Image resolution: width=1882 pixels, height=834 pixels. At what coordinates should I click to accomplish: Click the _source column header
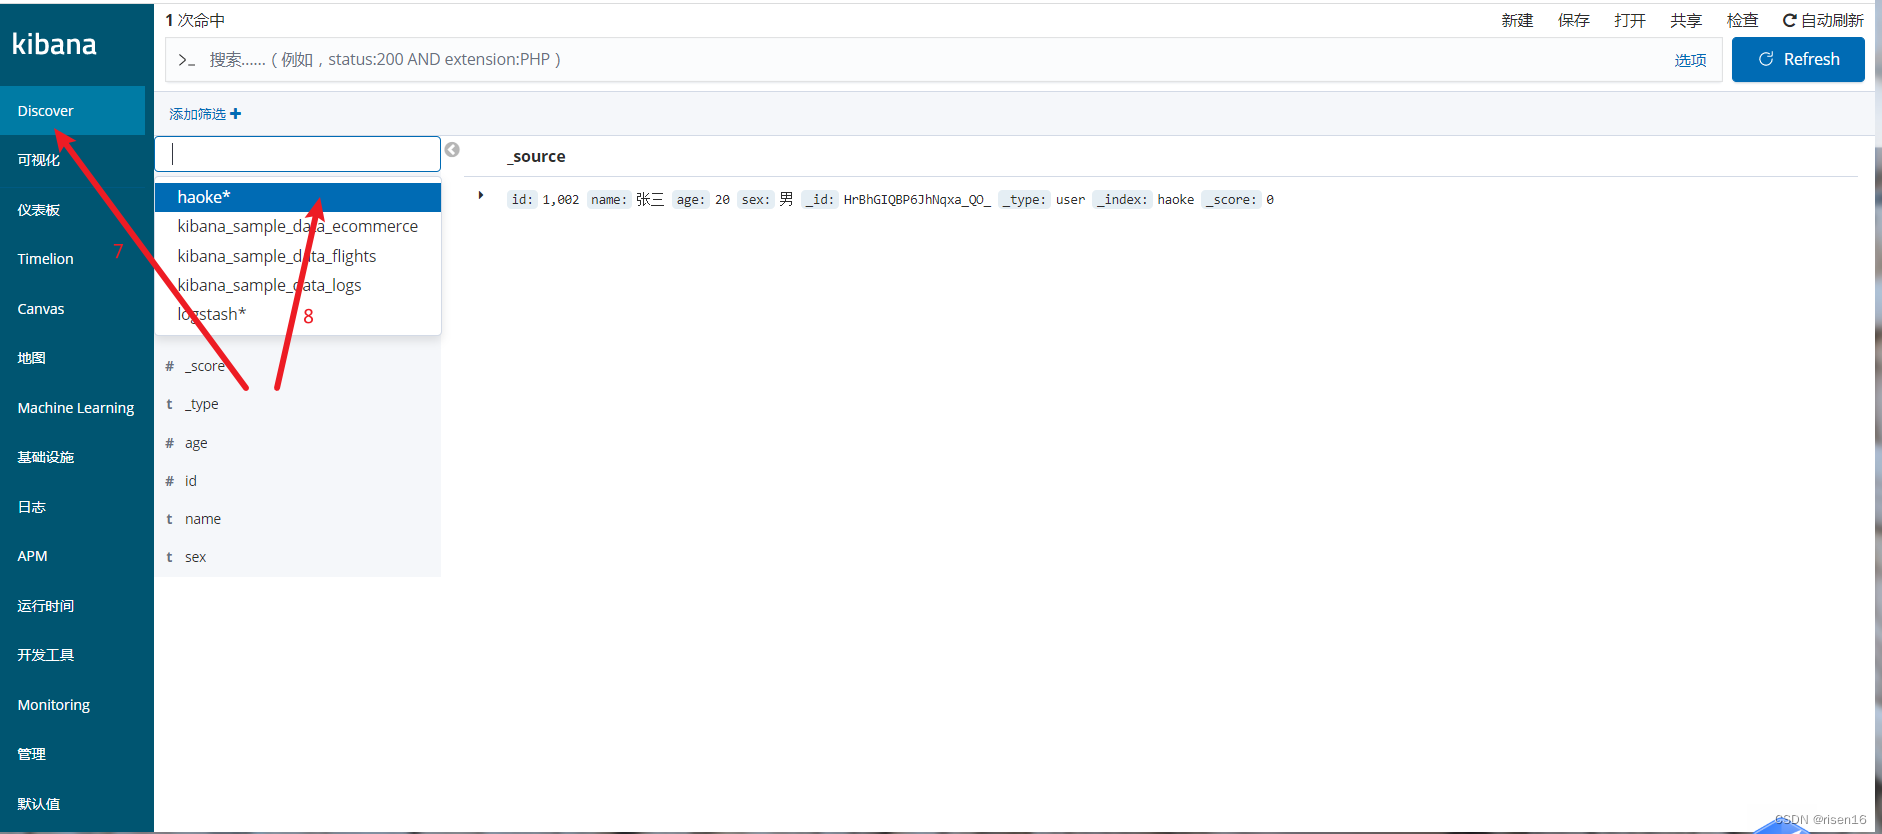click(537, 157)
